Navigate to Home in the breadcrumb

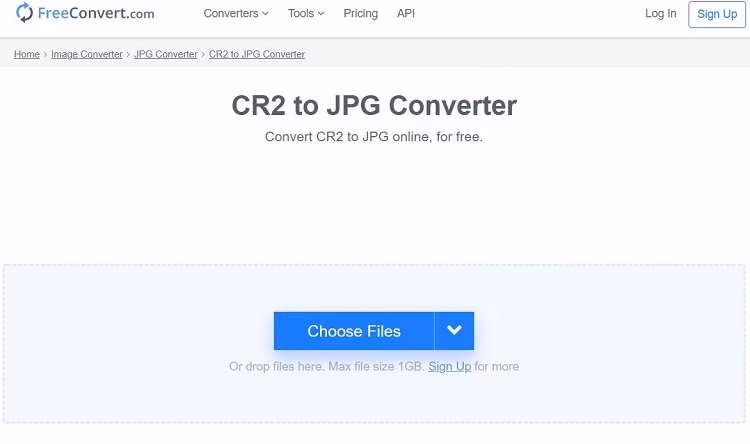(x=27, y=54)
